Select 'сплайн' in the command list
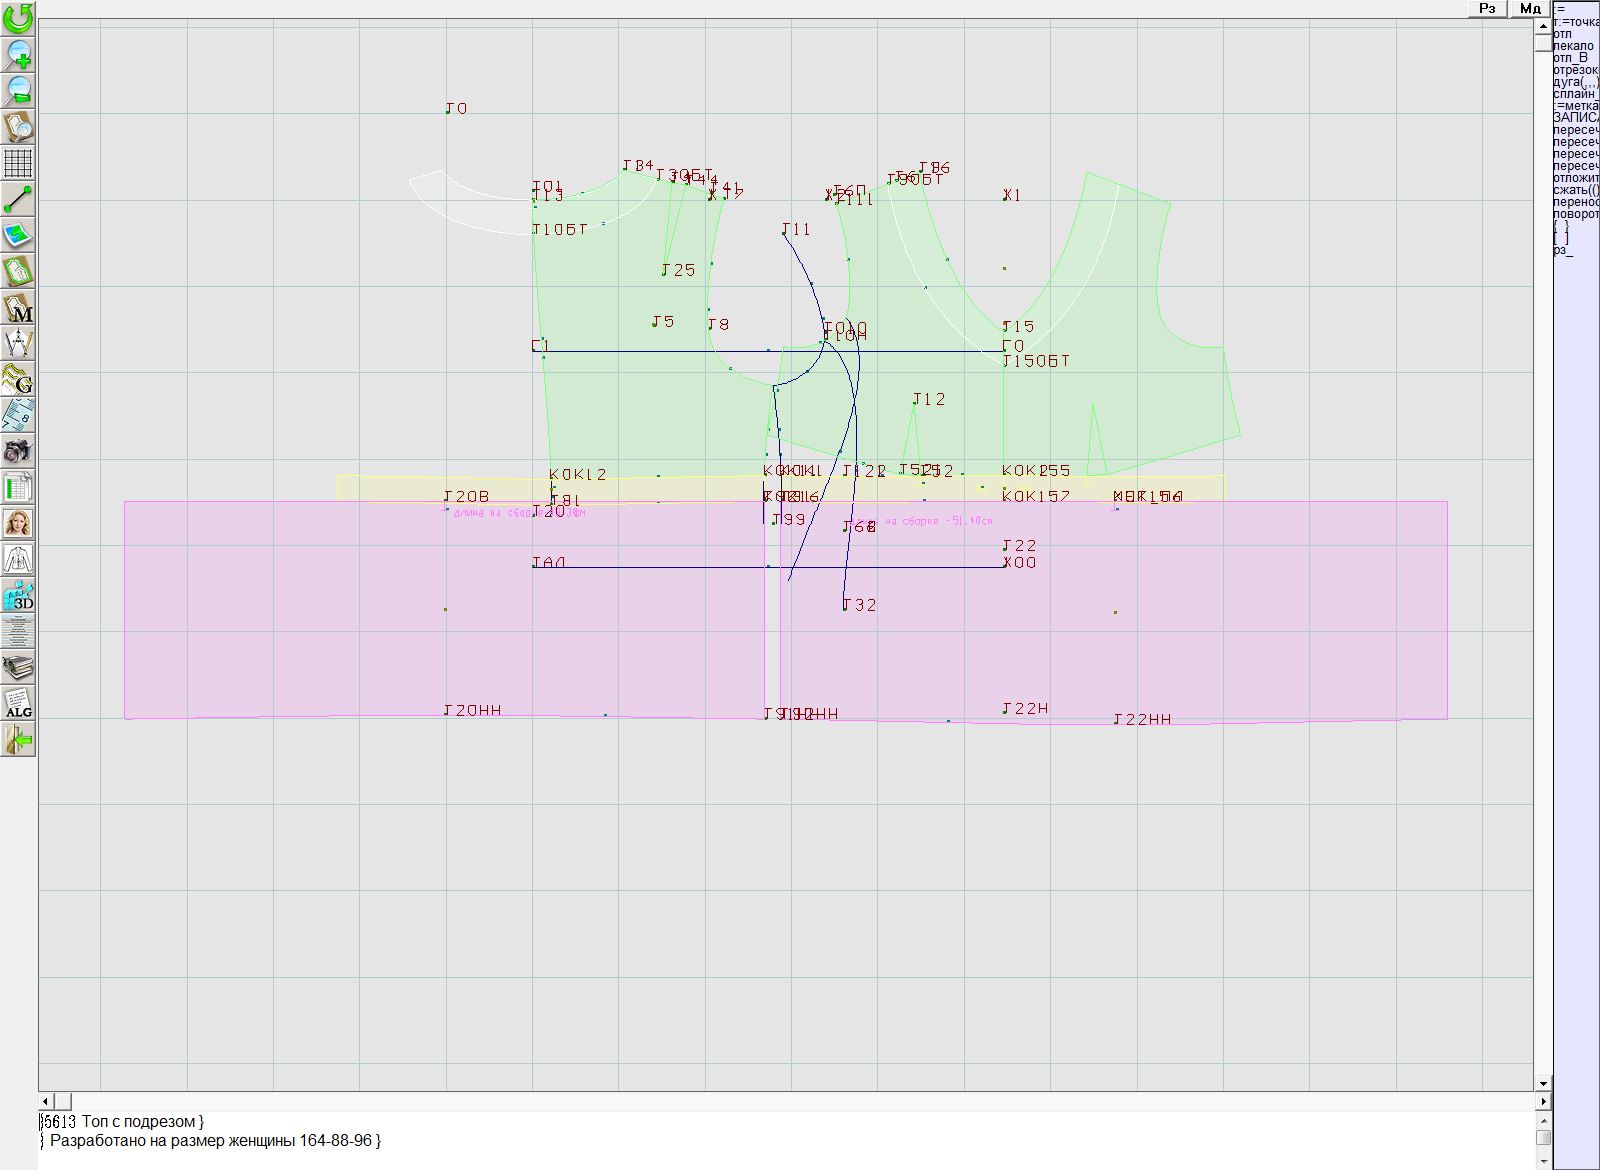Screen dimensions: 1600x1170 (x=1575, y=94)
